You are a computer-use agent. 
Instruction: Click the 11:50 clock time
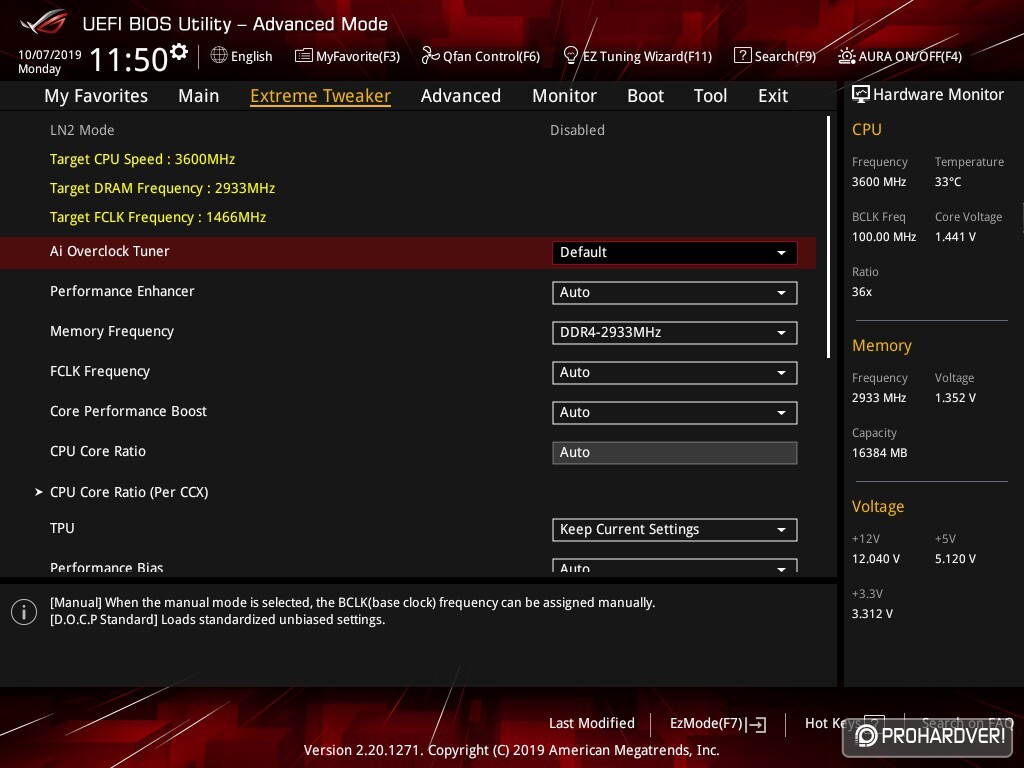[129, 59]
